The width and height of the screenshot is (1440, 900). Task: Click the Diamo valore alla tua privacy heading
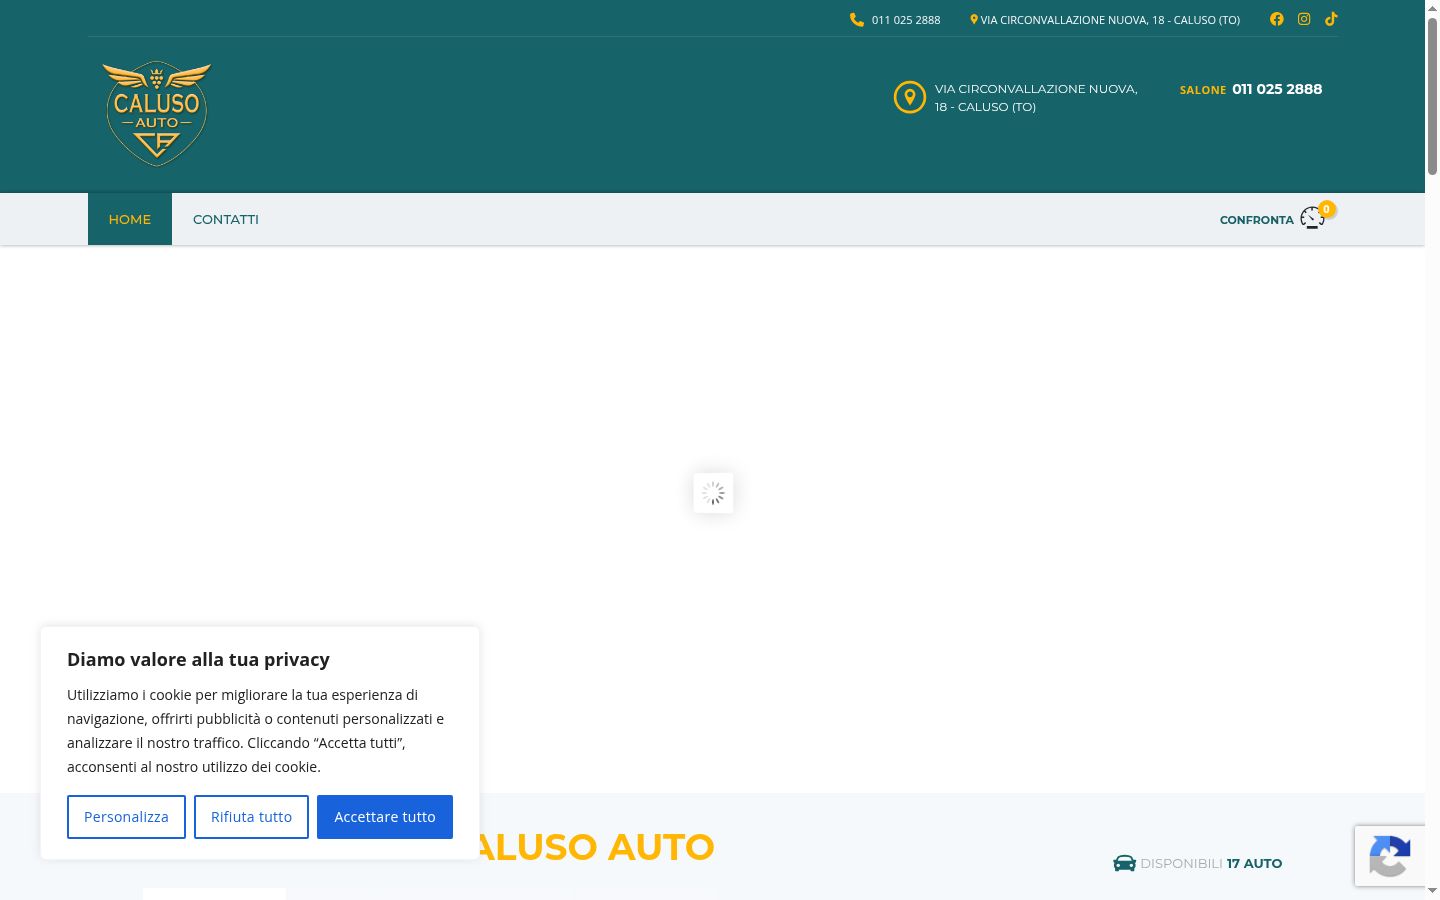pyautogui.click(x=198, y=659)
